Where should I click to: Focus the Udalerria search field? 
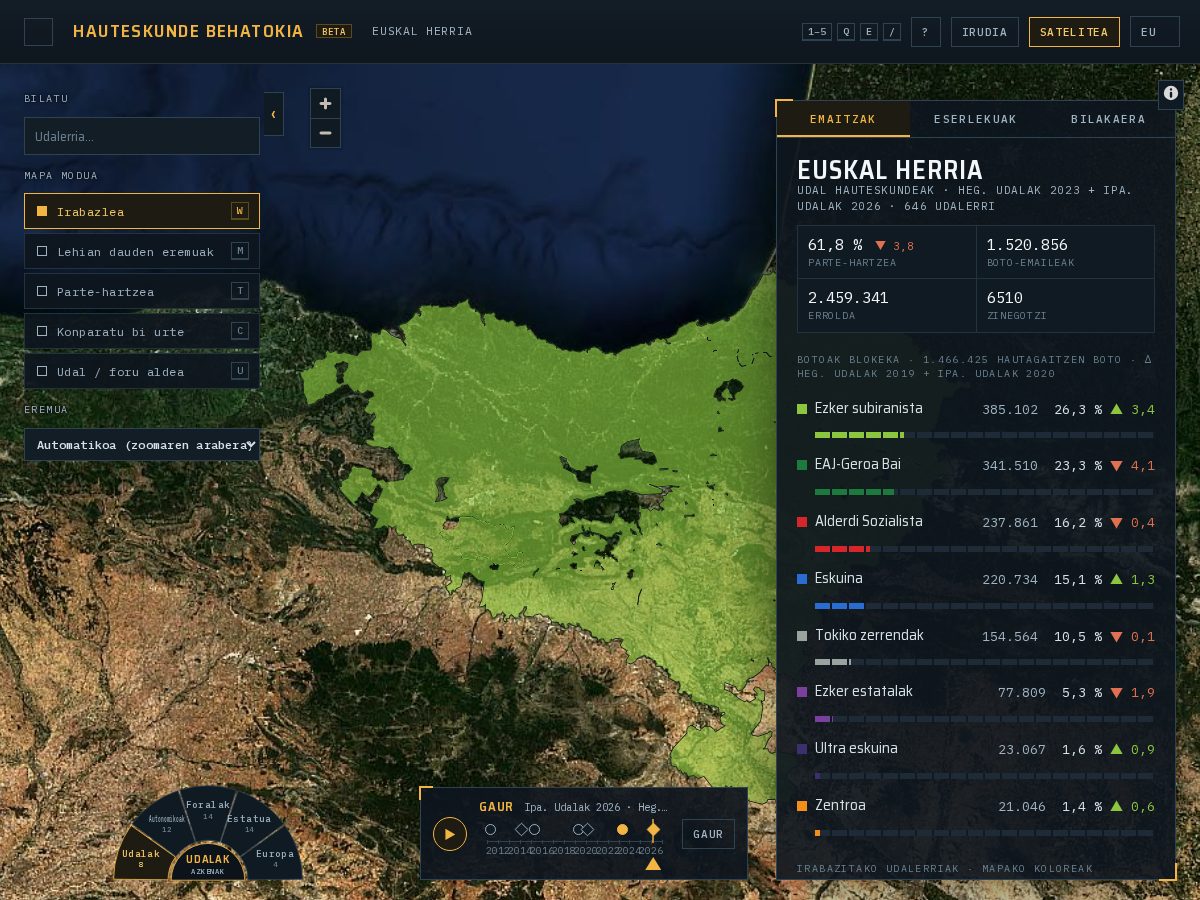142,136
